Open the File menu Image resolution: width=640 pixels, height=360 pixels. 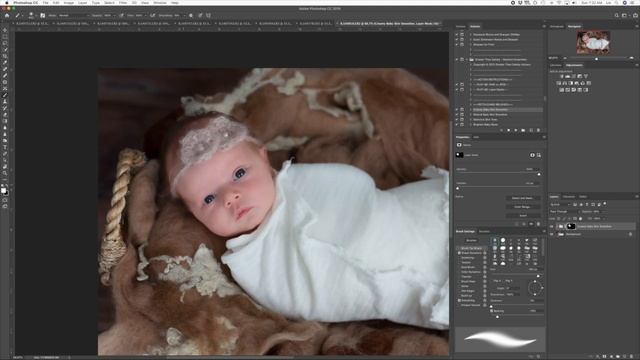click(x=45, y=2)
